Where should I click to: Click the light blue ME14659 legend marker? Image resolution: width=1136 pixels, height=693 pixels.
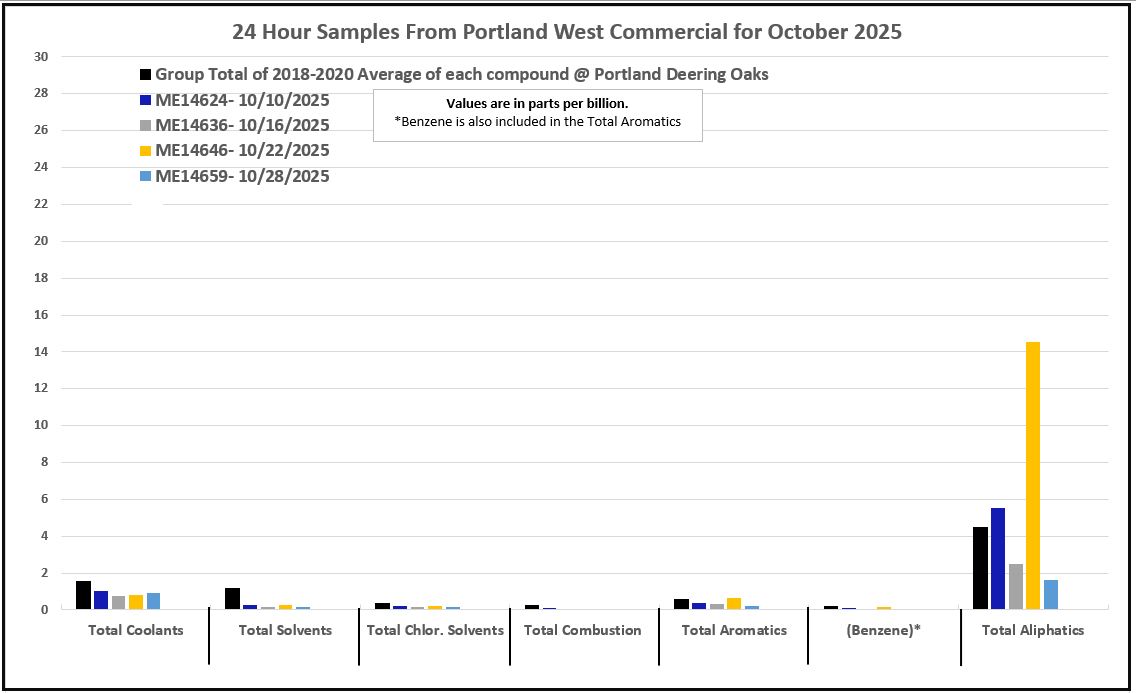point(146,177)
